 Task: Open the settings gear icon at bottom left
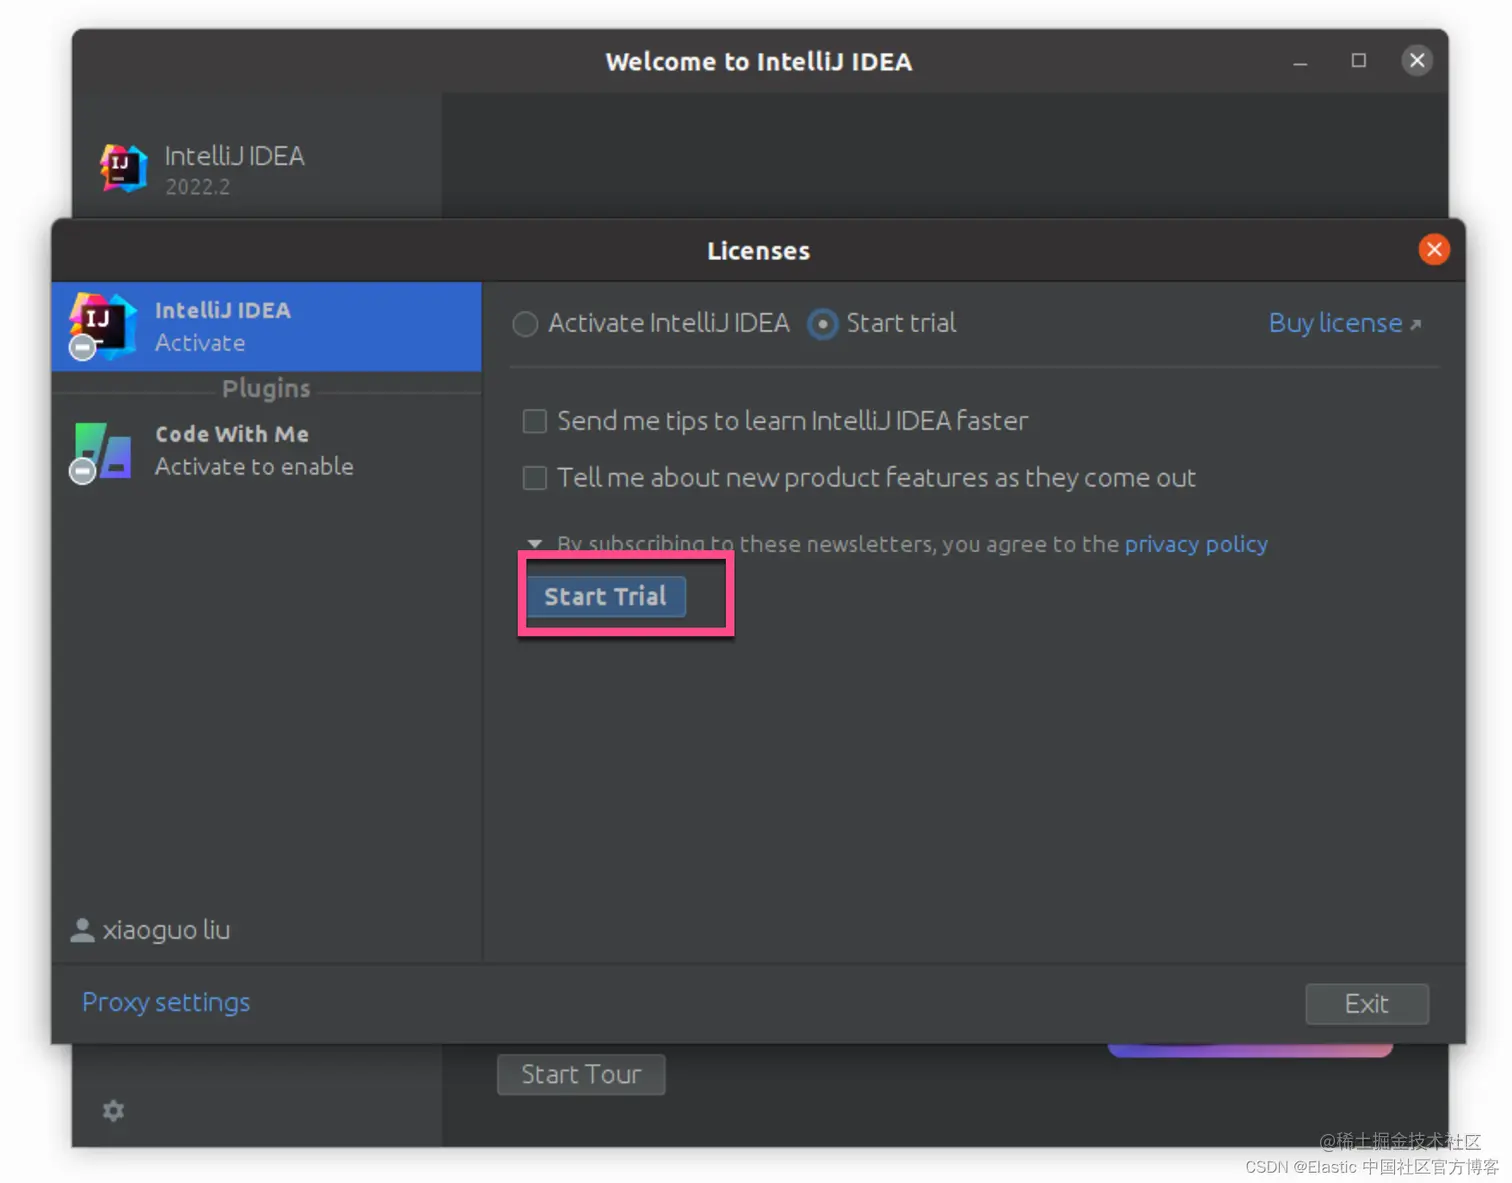[112, 1110]
